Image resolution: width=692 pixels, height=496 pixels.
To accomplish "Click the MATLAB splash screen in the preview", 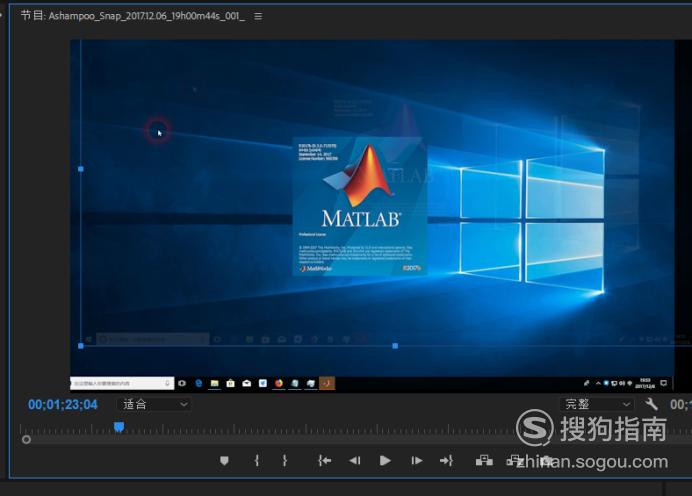I will [360, 207].
